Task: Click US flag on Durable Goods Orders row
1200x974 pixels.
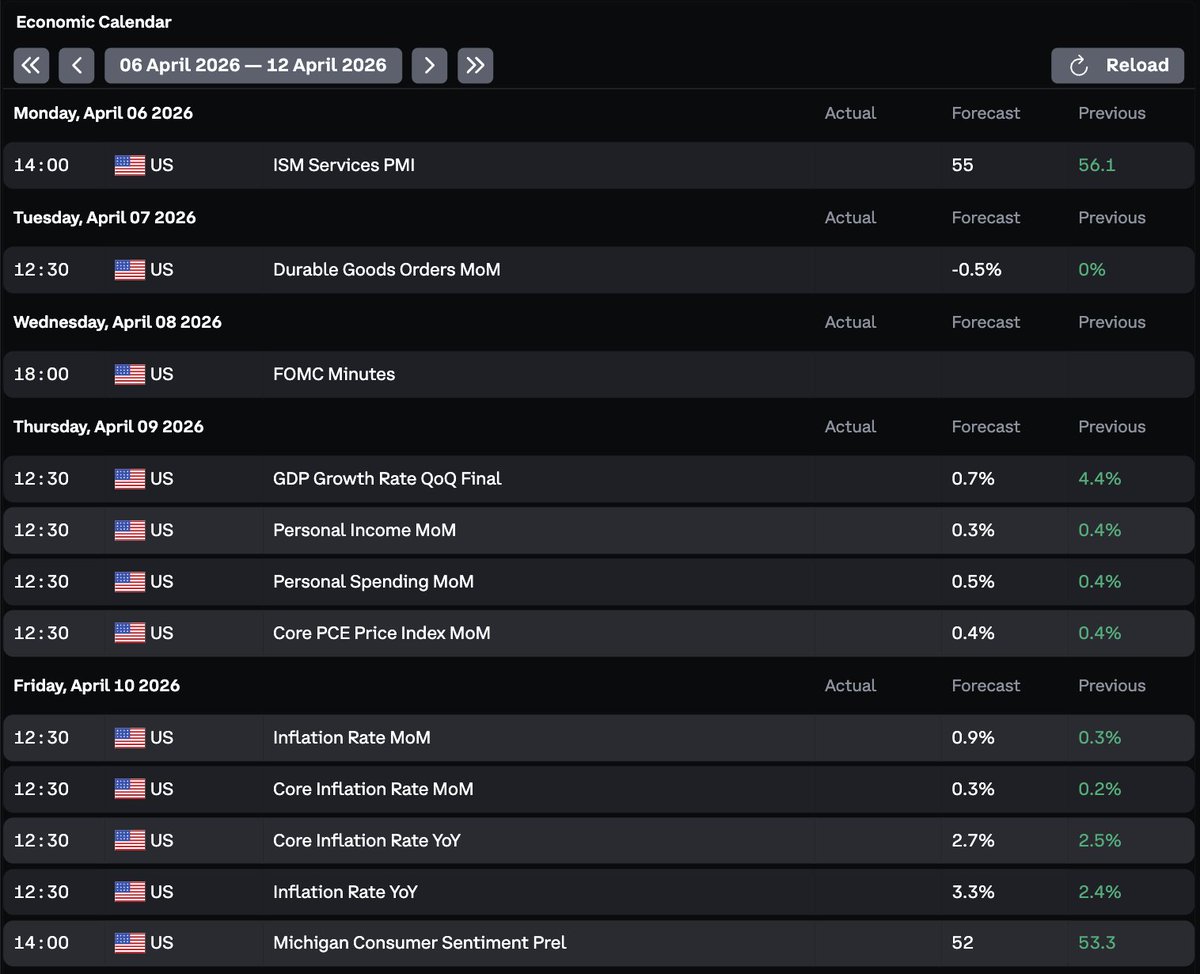Action: tap(130, 270)
